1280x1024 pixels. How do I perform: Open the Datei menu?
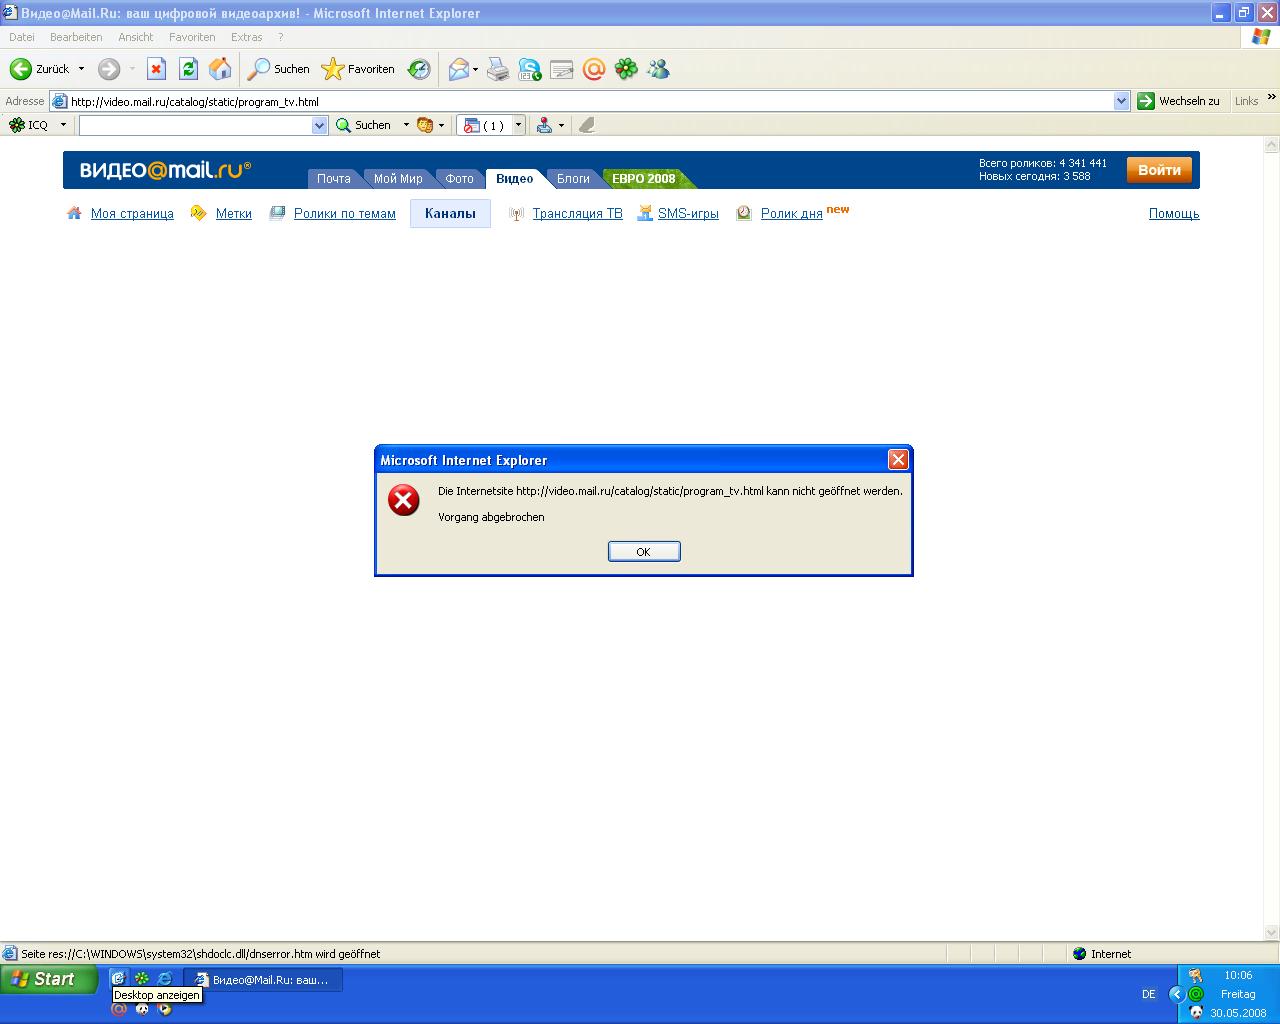22,37
